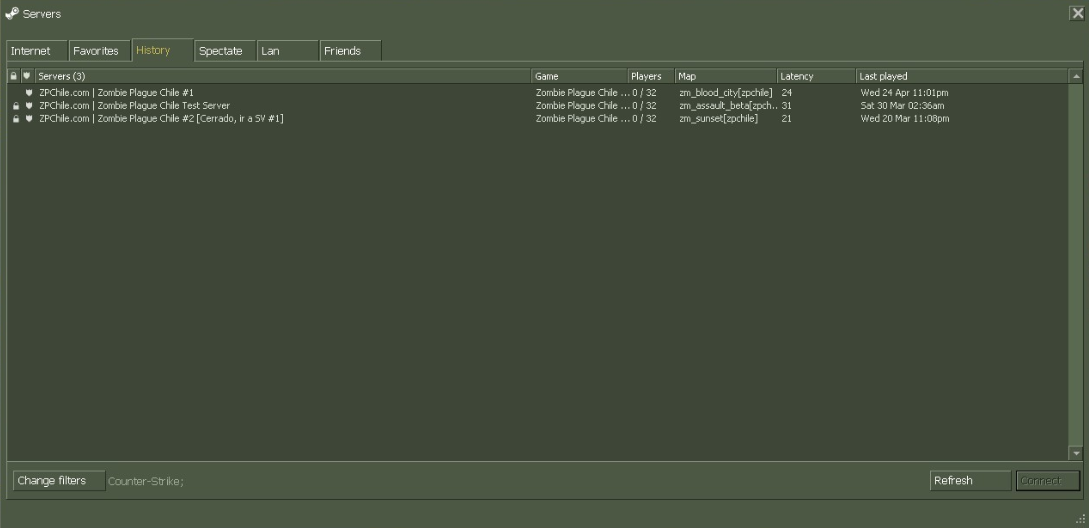Switch to the Internet tab
1089x528 pixels.
click(37, 51)
